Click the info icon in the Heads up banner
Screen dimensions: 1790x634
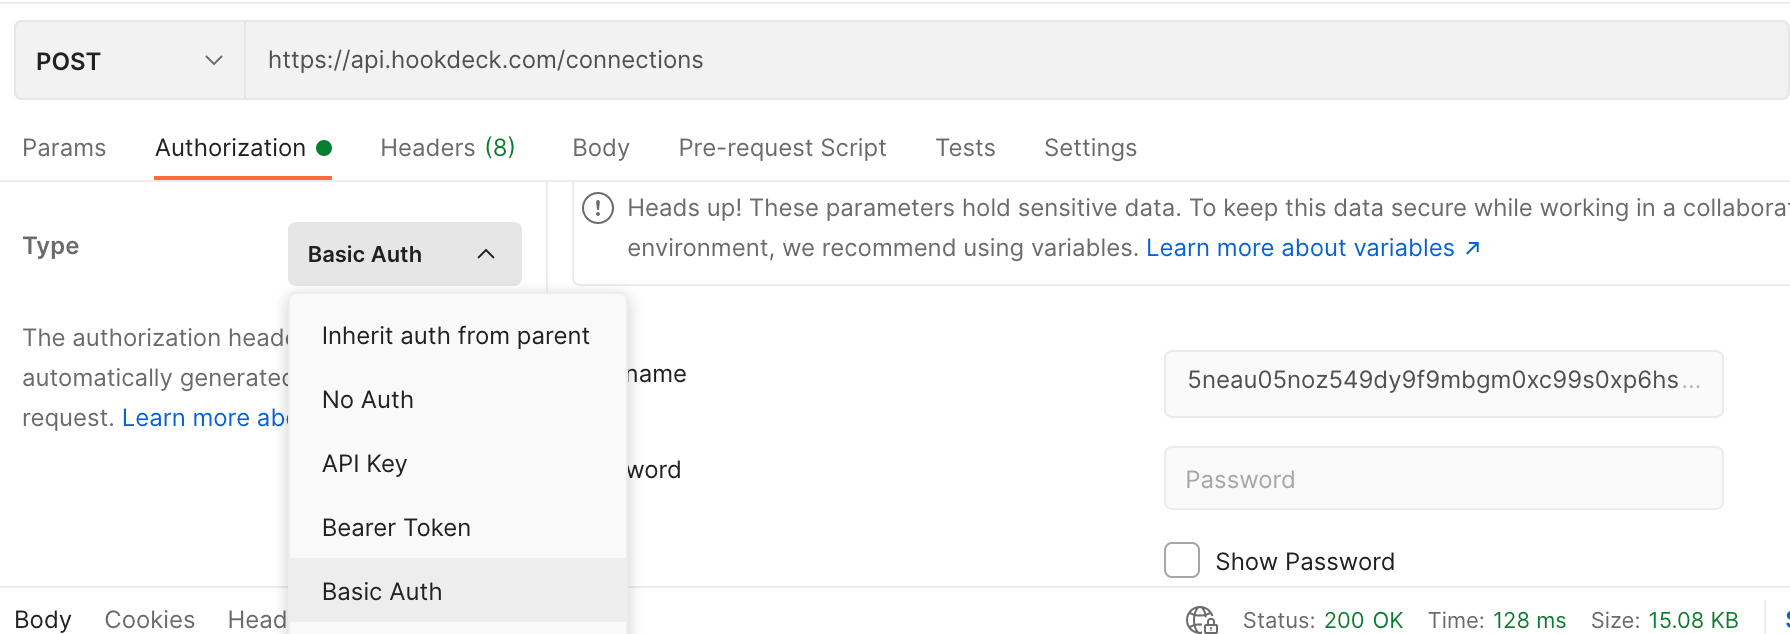pos(598,209)
